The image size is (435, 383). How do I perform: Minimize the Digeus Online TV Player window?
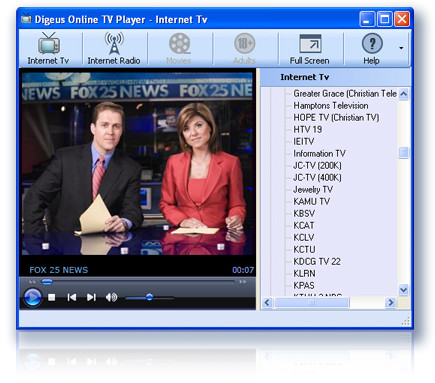point(367,19)
